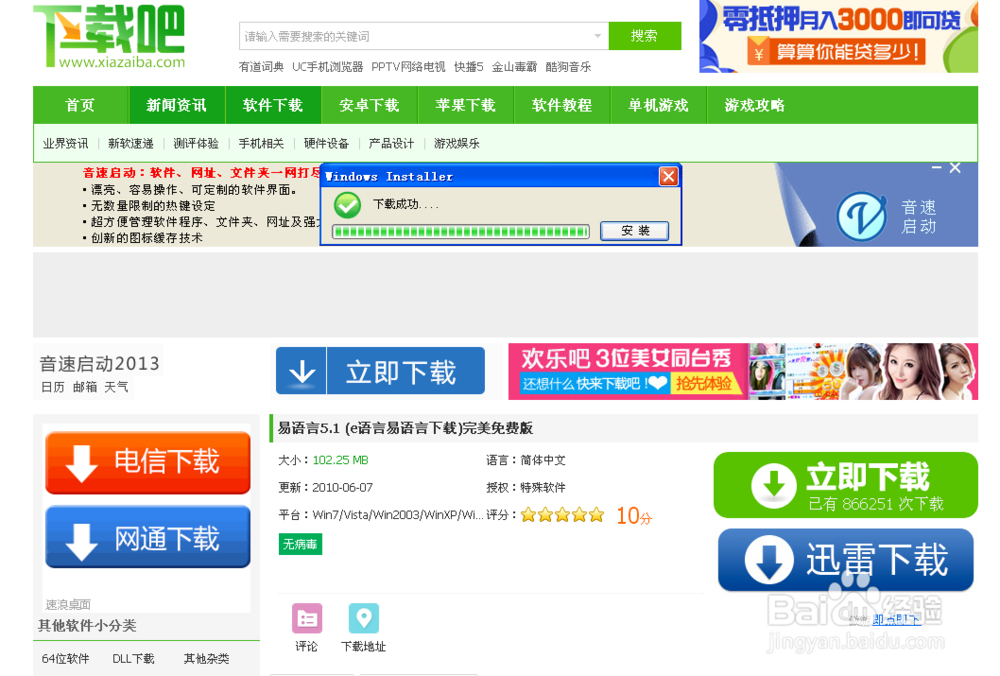Screen dimensions: 1000x676
Task: Click the 2010-06-07 update date
Action: 342,487
